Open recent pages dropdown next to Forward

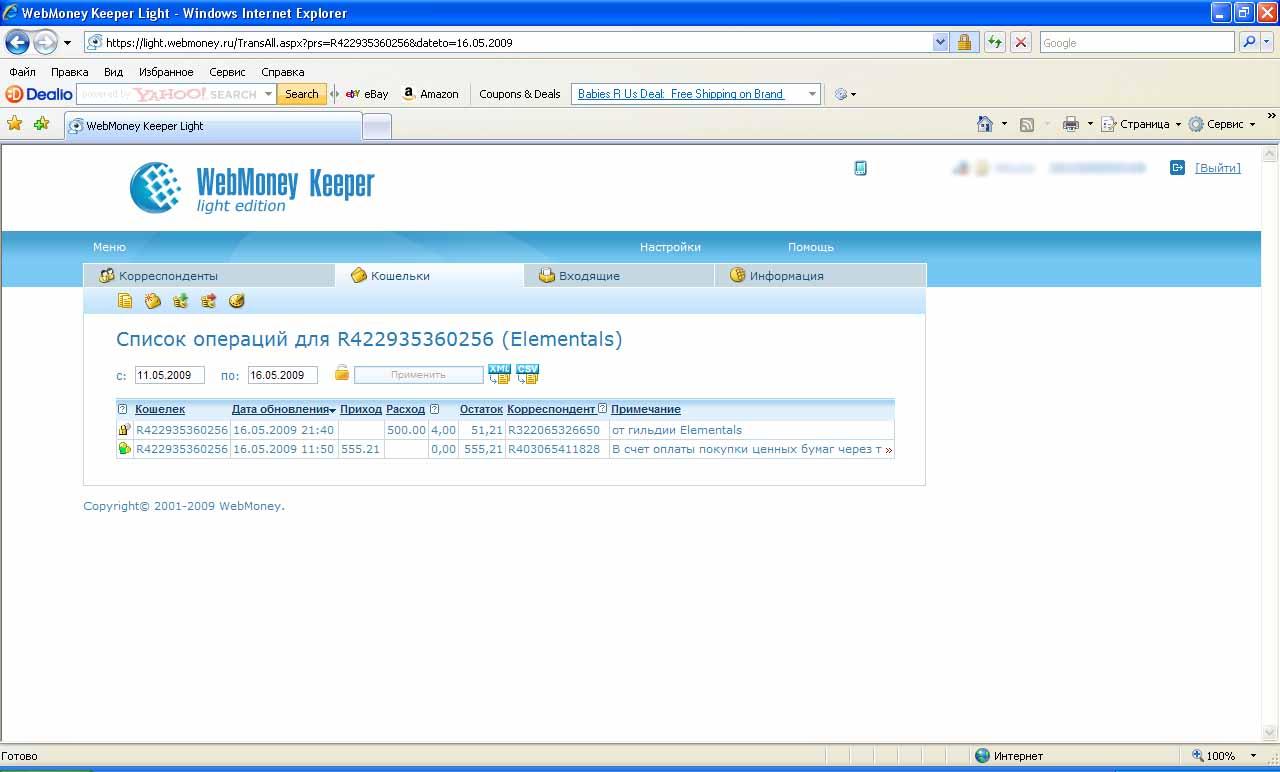[x=67, y=43]
